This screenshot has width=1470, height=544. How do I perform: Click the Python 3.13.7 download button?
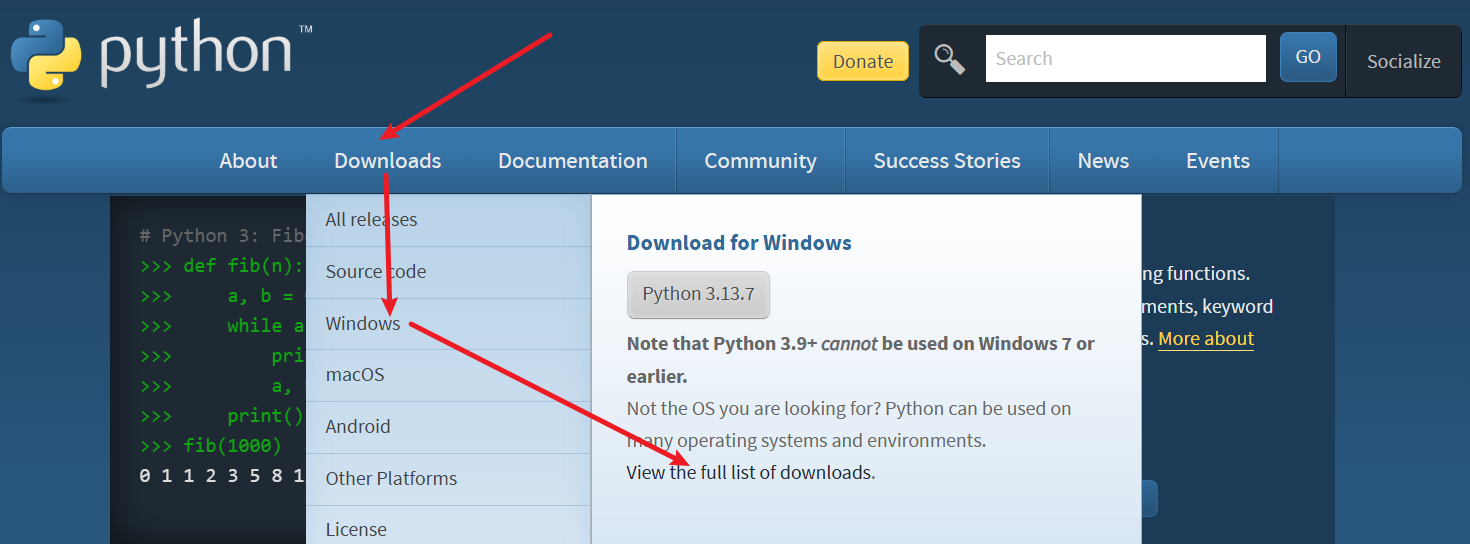click(698, 294)
